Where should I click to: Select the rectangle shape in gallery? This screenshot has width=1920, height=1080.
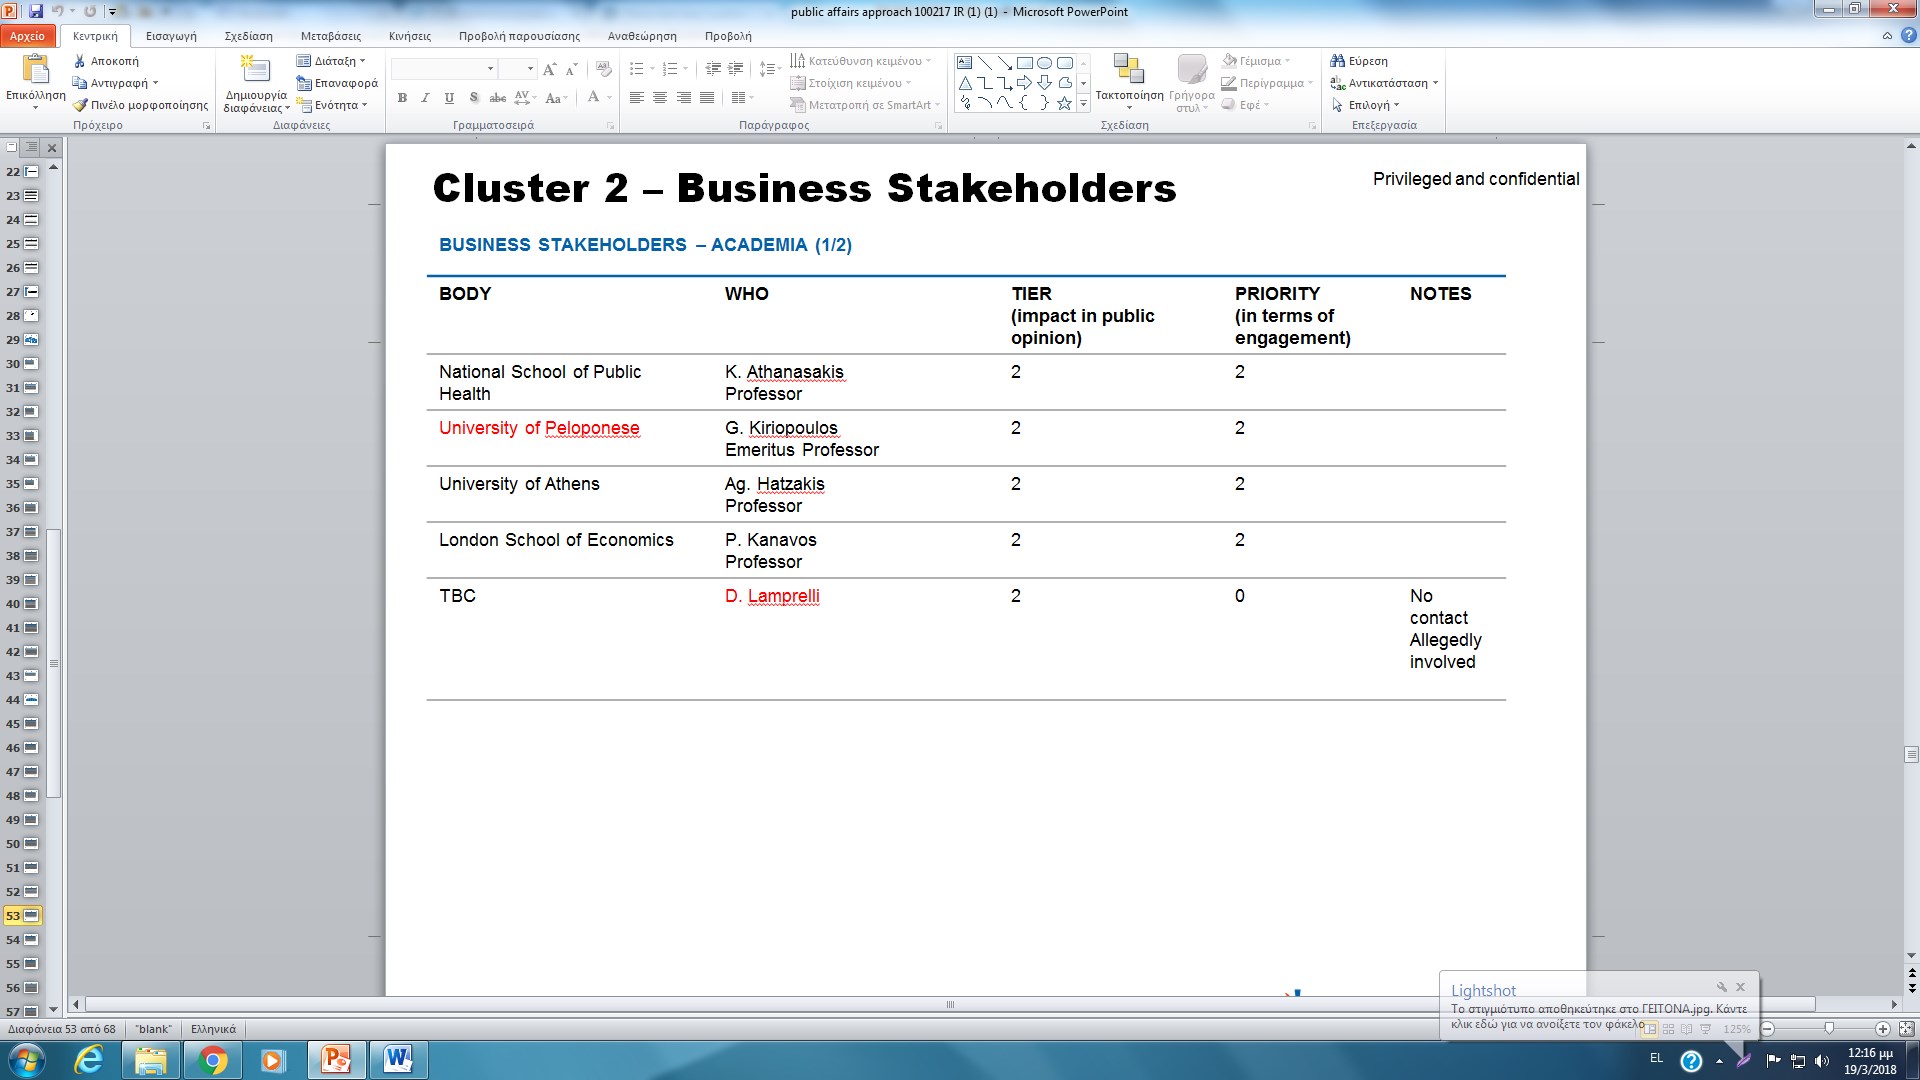tap(1025, 62)
